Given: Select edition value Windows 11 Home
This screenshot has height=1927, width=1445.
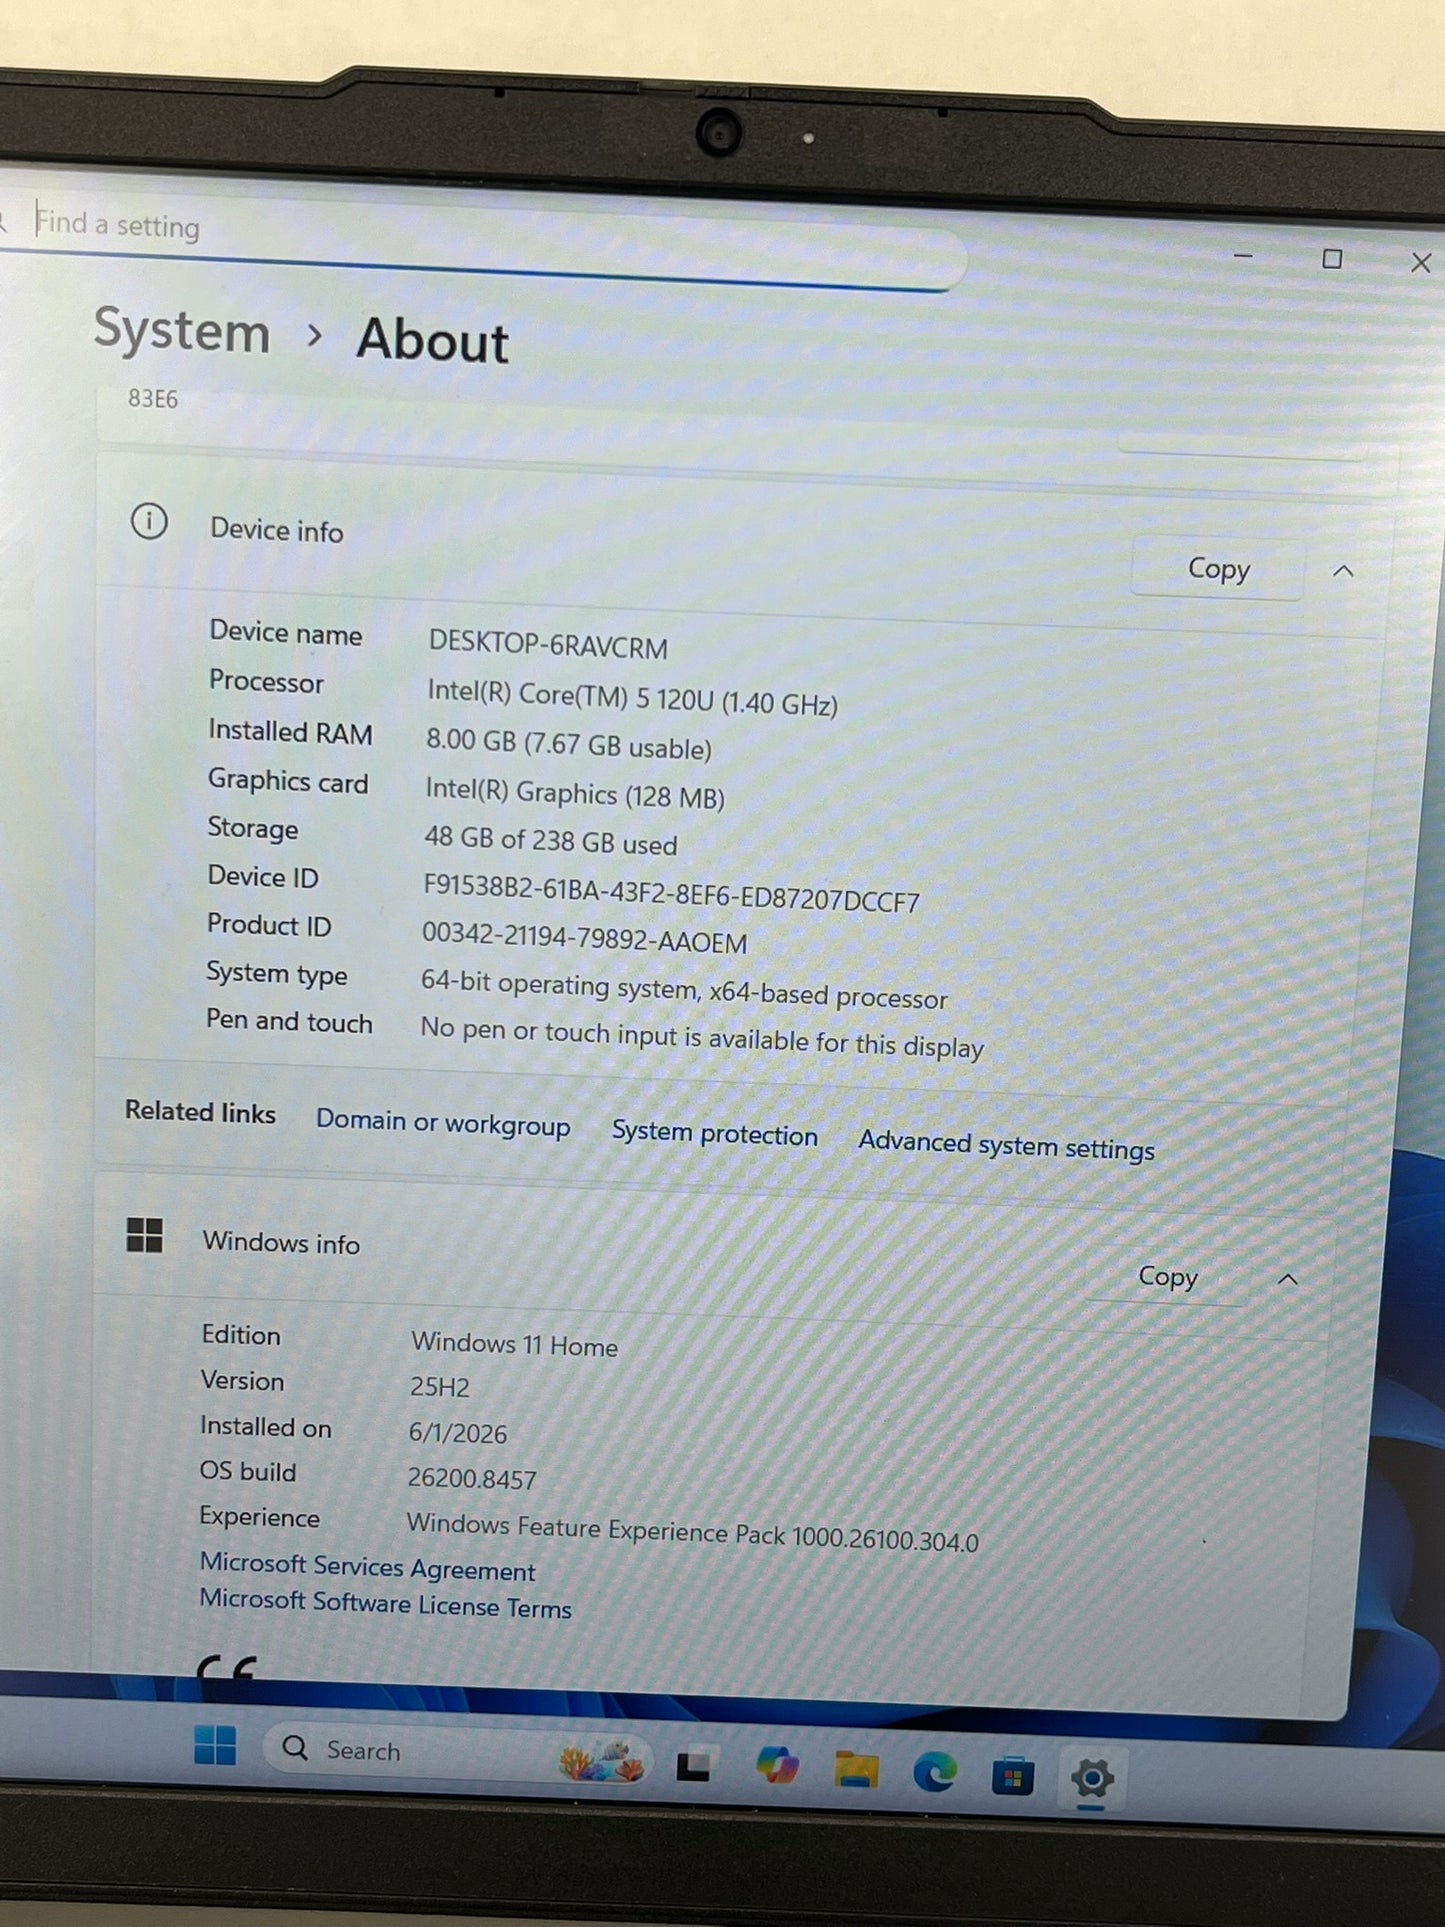Looking at the screenshot, I should point(514,1344).
